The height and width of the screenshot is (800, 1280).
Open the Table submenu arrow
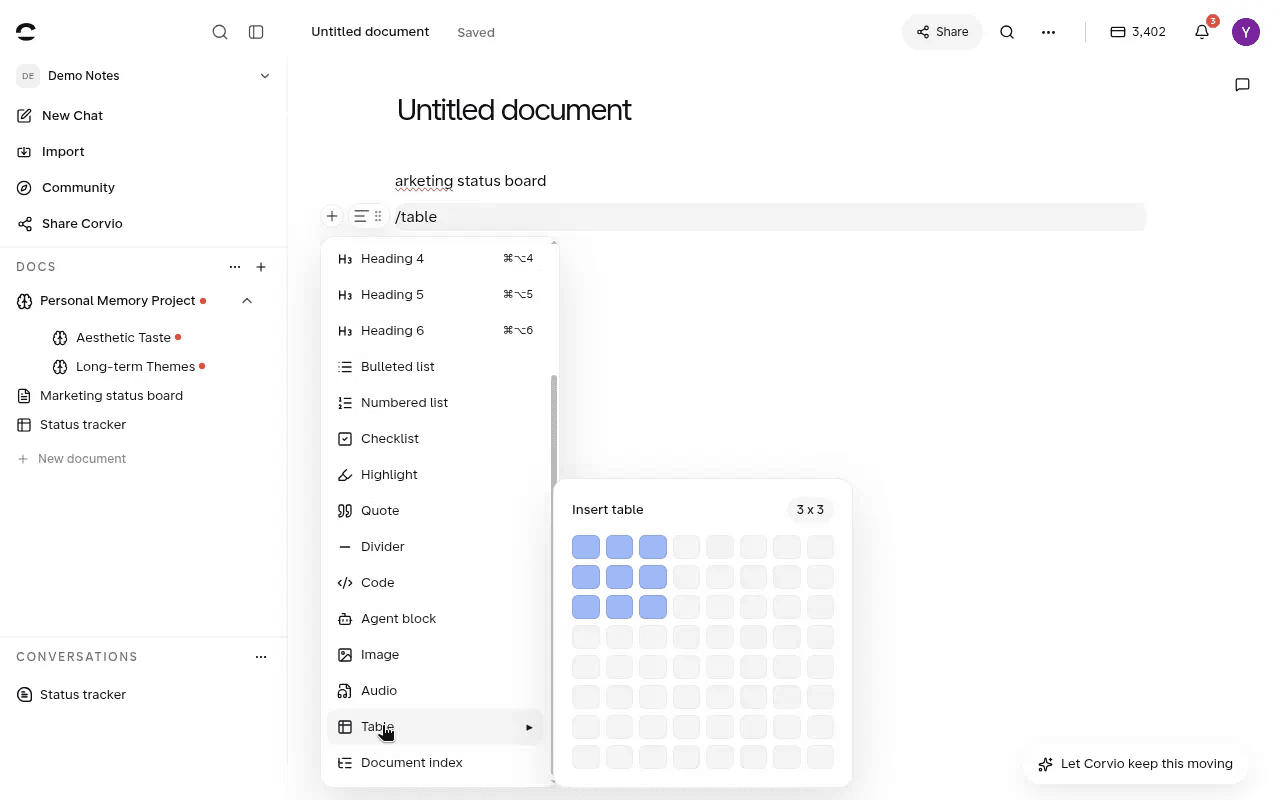(x=529, y=727)
